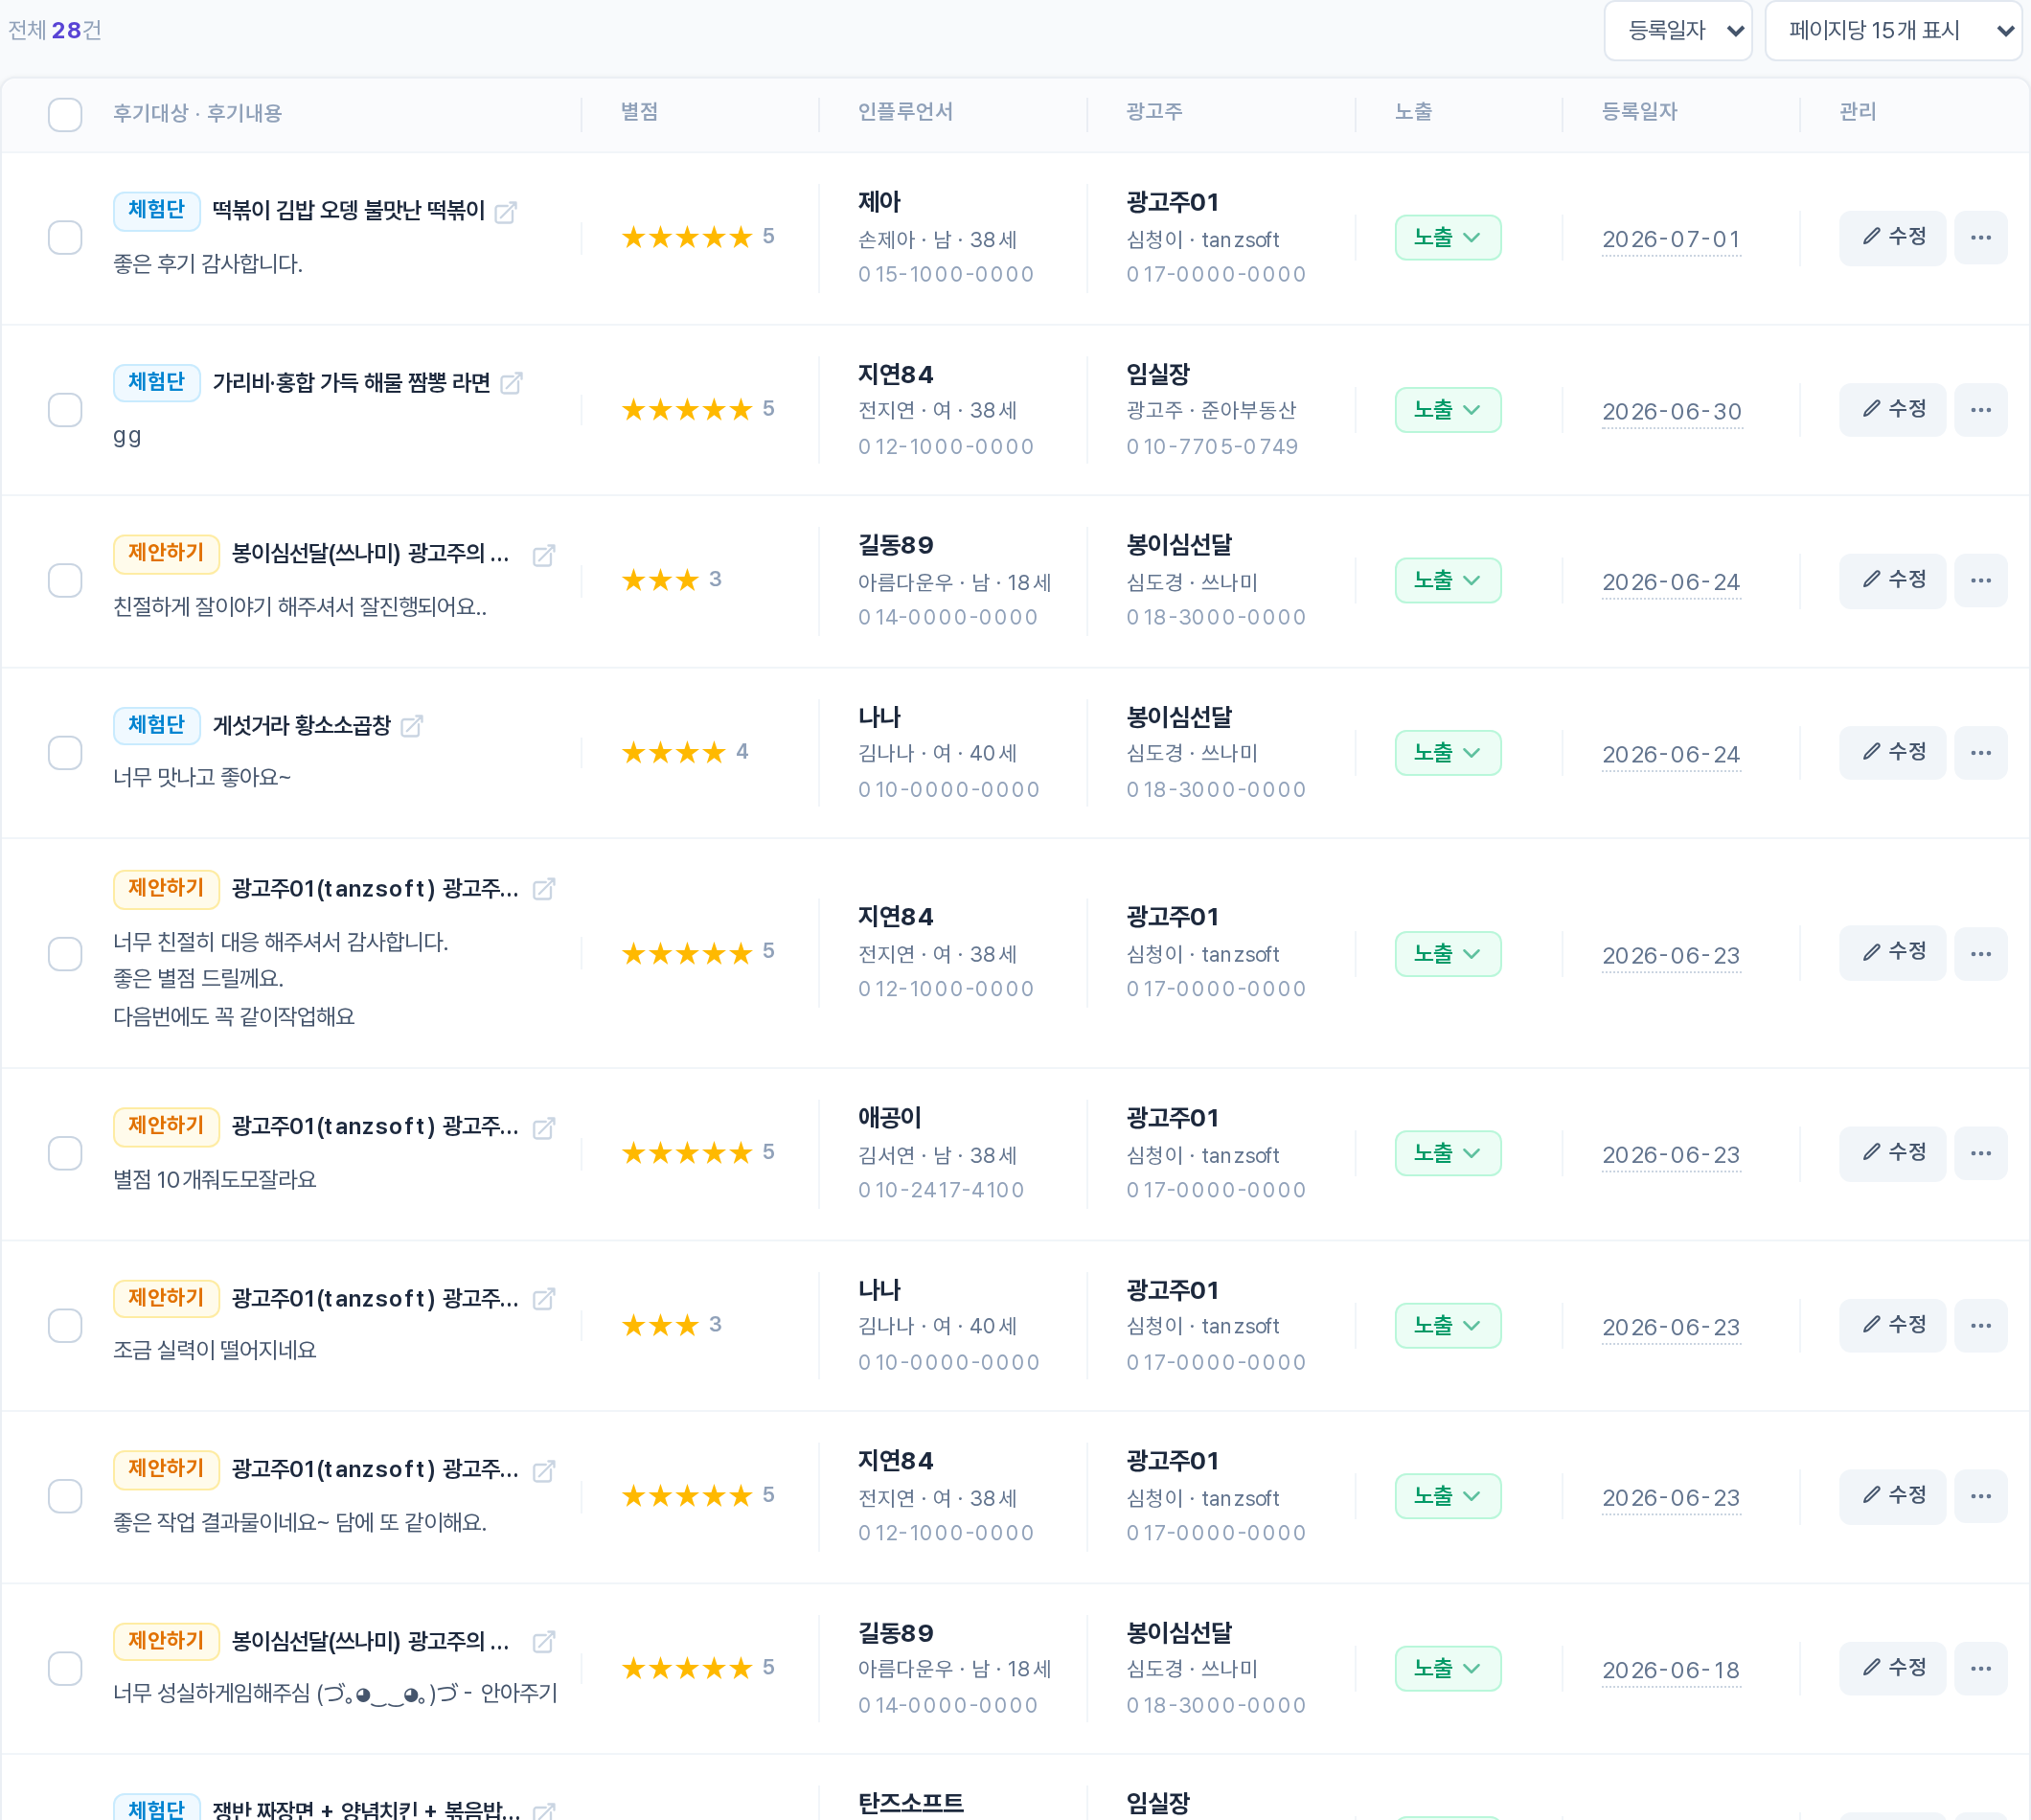This screenshot has height=1820, width=2031.
Task: Select checkbox for 나나's 황소소곱창 review
Action: point(65,753)
